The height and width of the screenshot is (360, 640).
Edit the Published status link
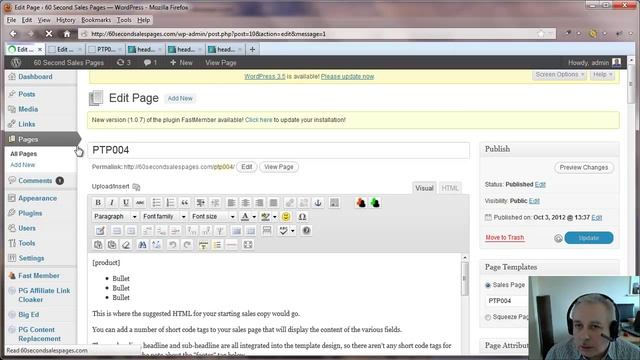[540, 184]
